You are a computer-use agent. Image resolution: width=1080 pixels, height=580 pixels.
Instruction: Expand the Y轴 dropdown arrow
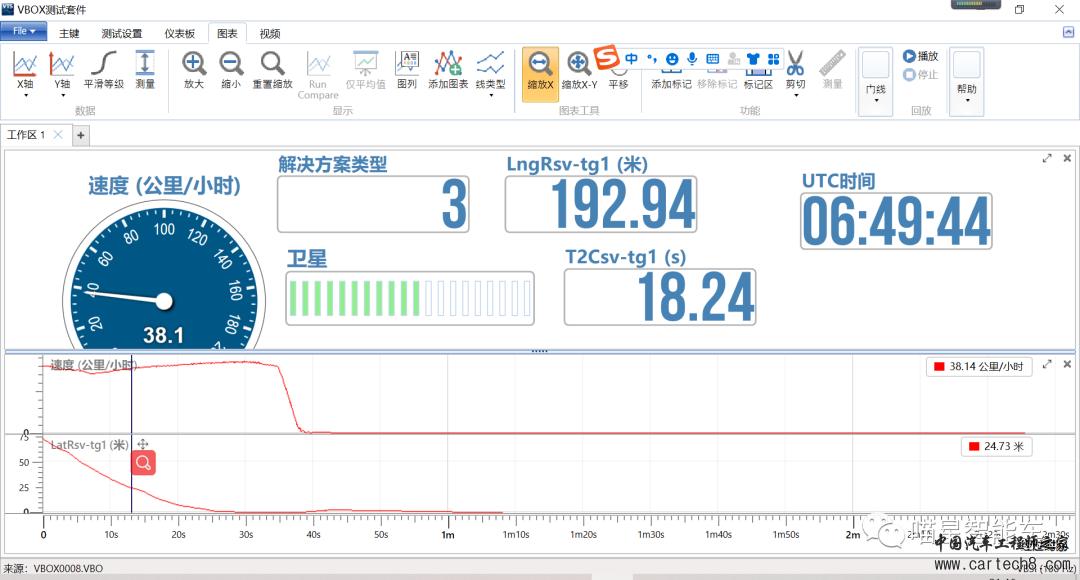pos(63,96)
